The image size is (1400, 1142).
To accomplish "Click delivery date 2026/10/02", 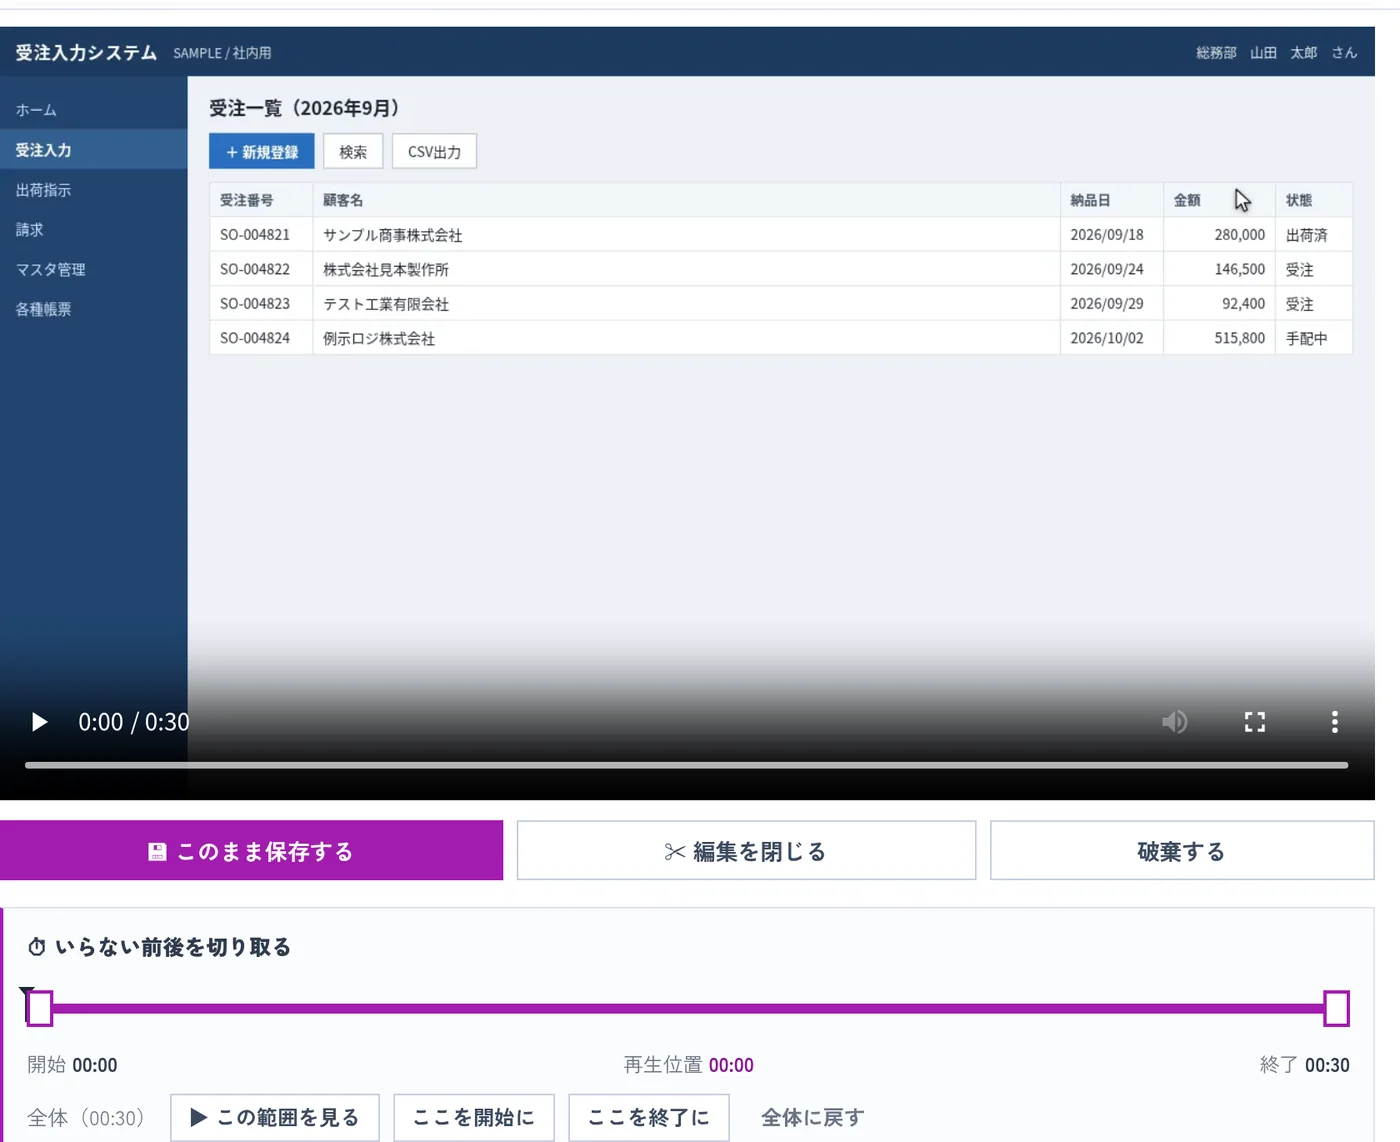I will (x=1107, y=338).
